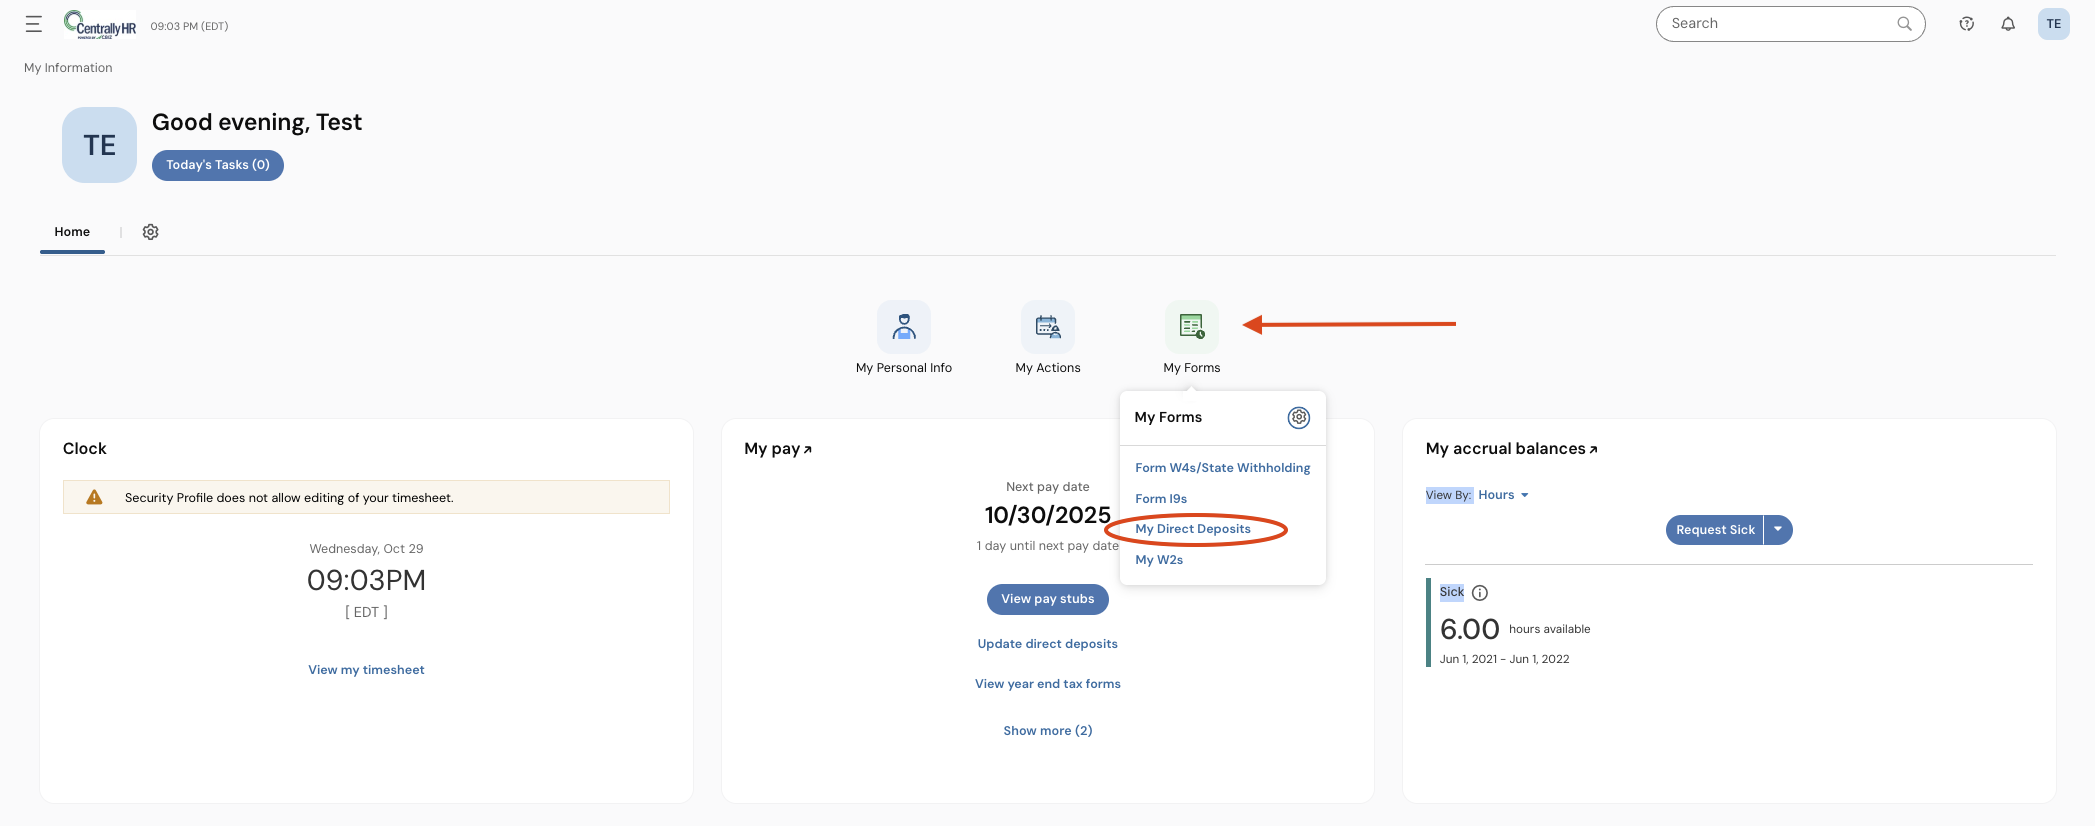This screenshot has width=2095, height=826.
Task: Select the Home tab
Action: 72,232
